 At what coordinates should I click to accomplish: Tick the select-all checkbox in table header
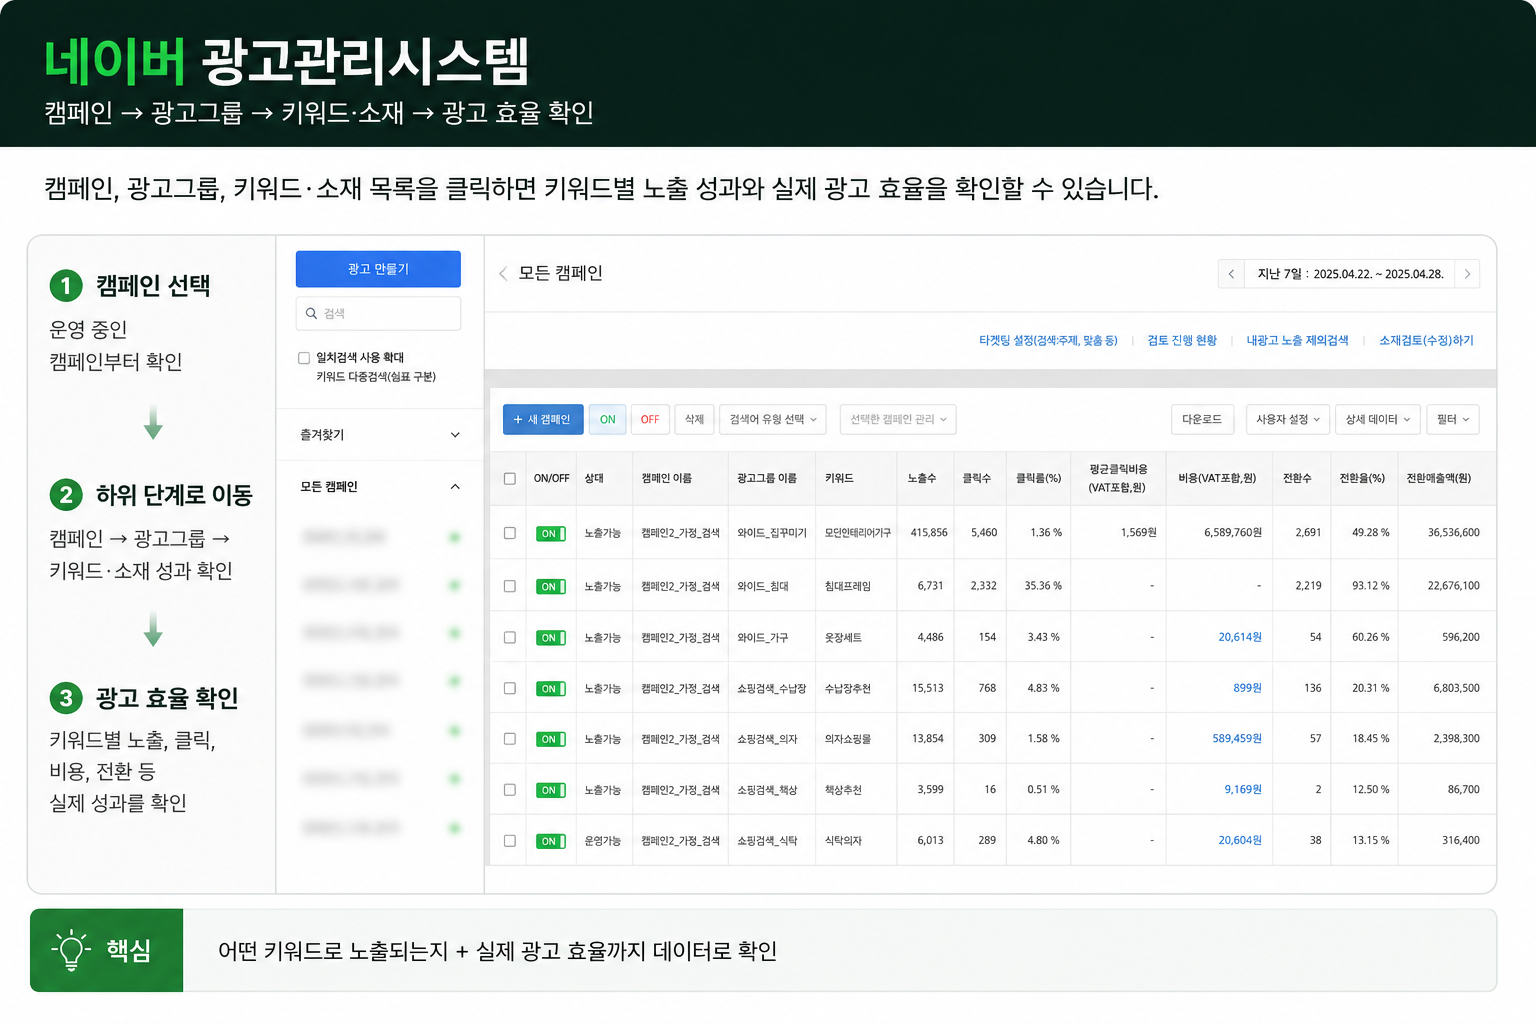tap(510, 479)
